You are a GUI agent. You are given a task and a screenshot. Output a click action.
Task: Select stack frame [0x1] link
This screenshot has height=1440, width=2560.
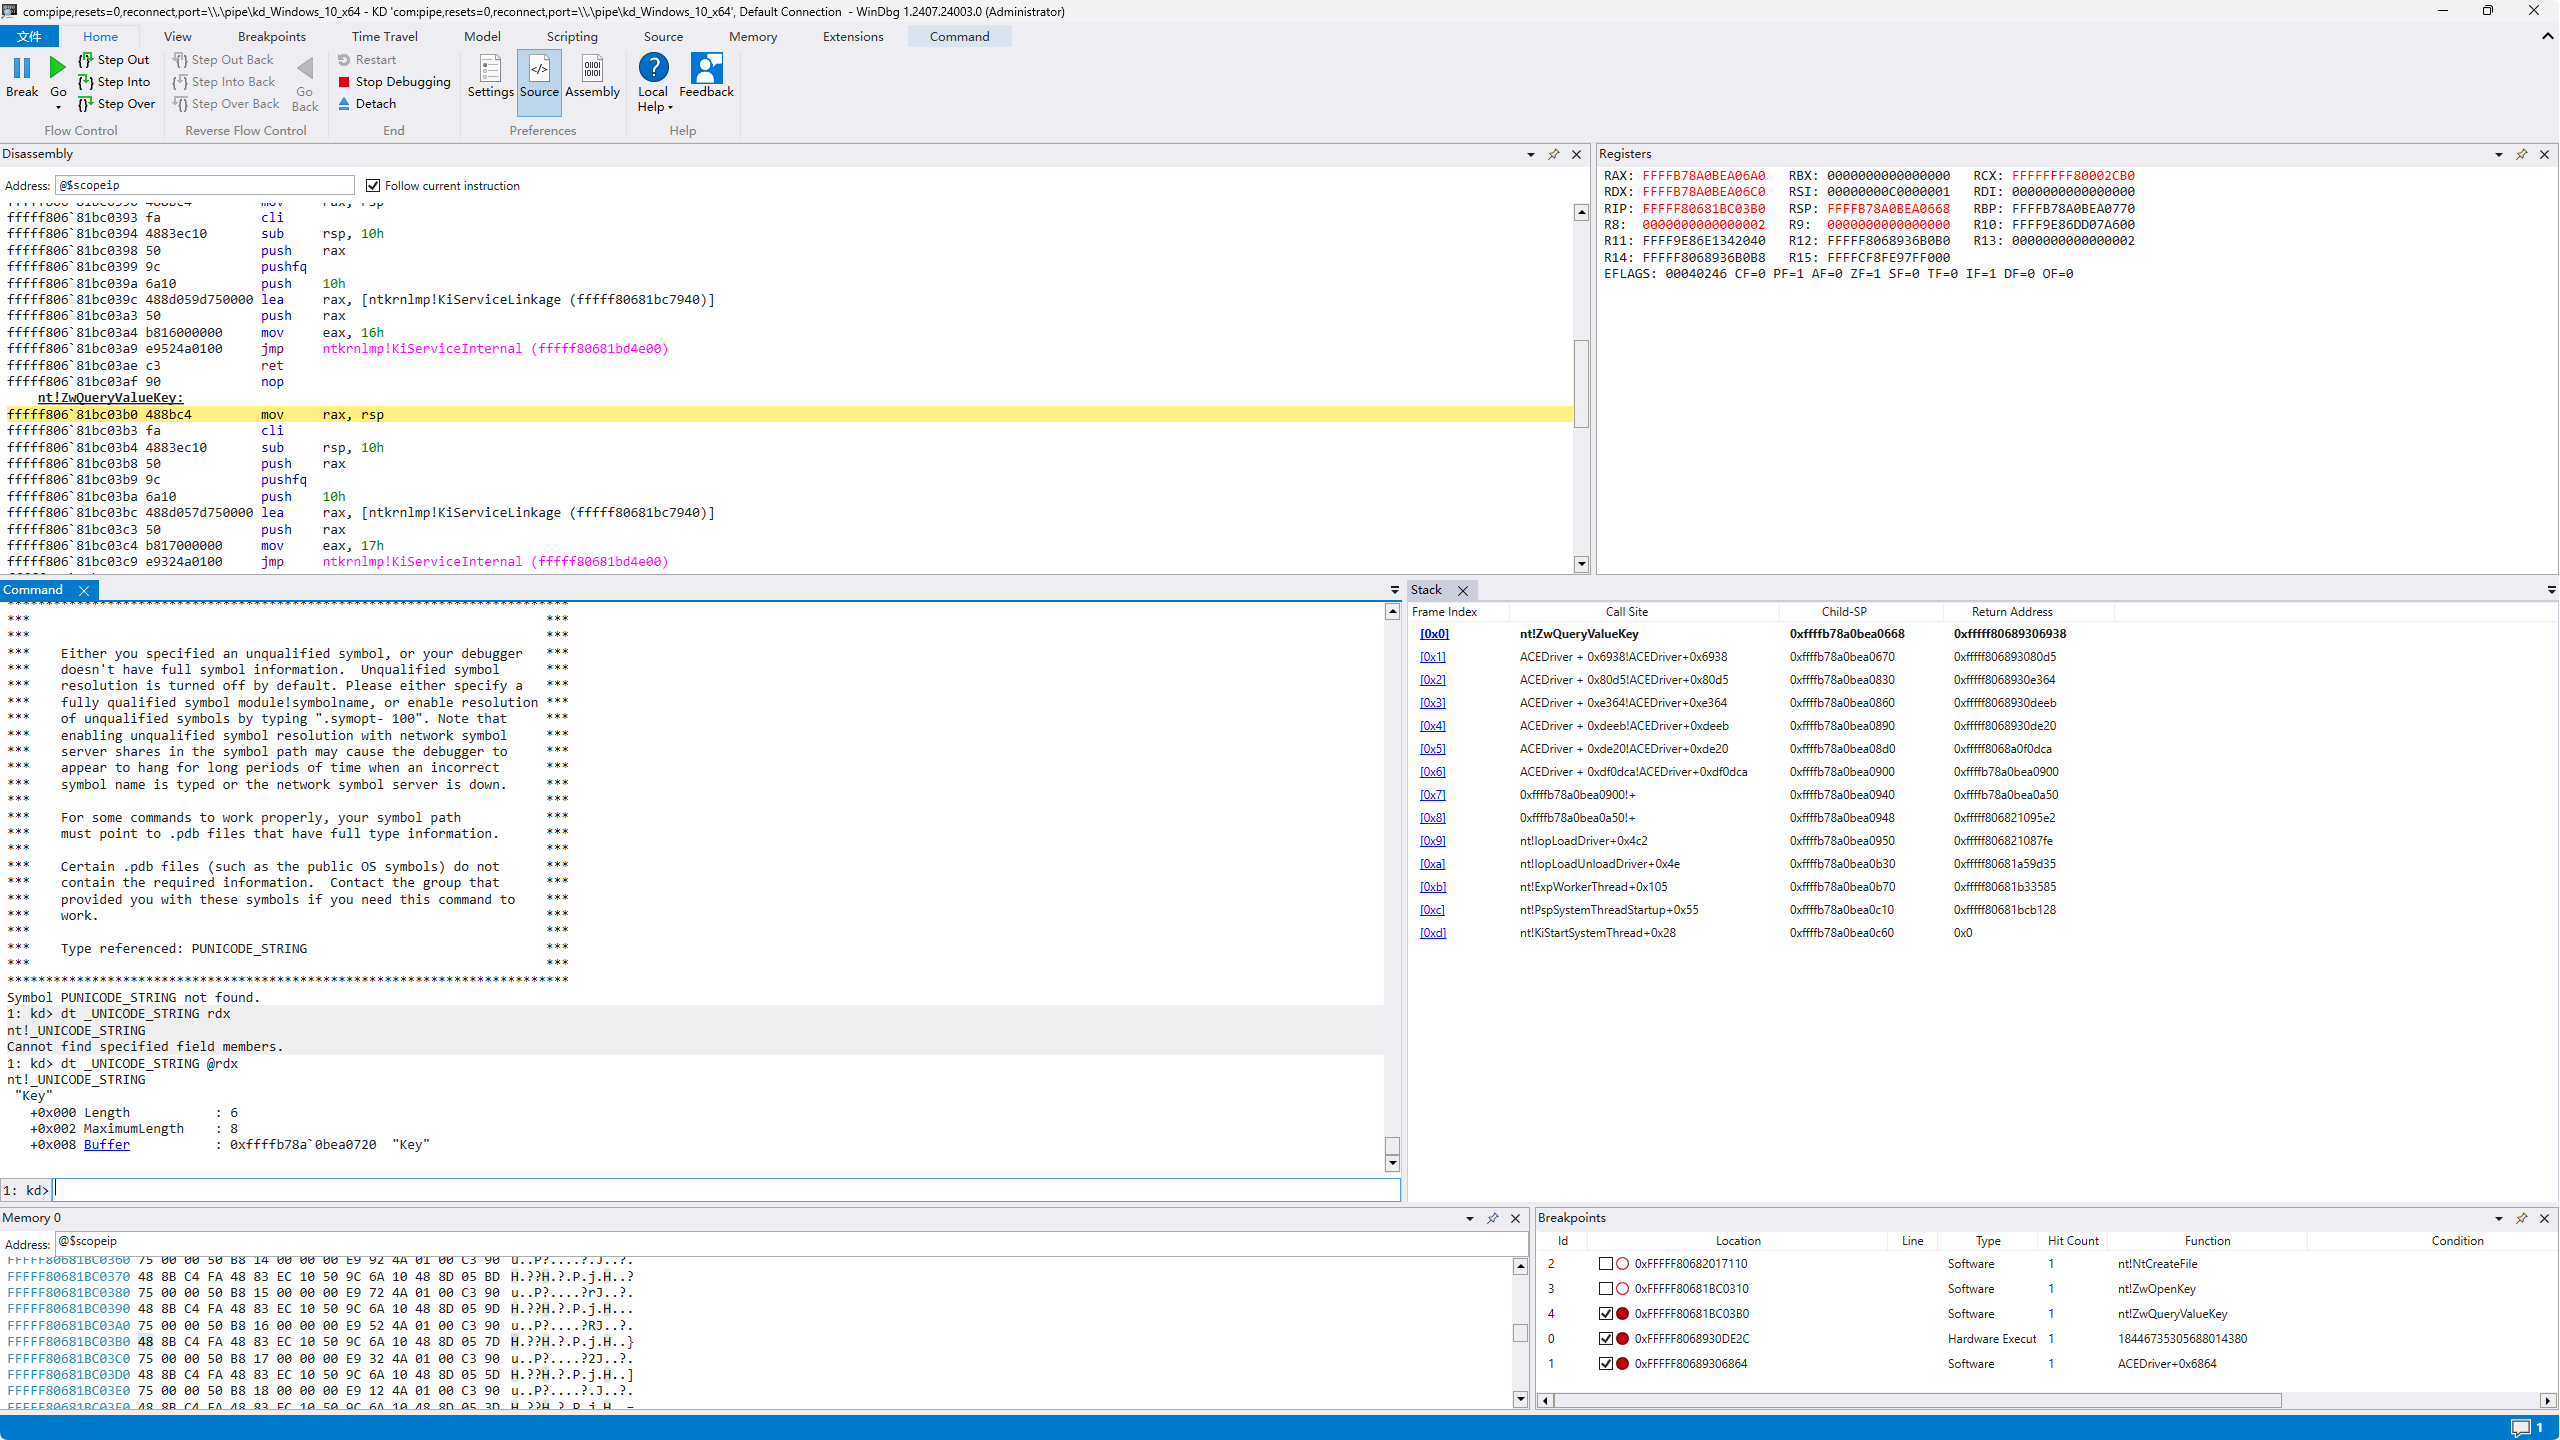coord(1433,657)
